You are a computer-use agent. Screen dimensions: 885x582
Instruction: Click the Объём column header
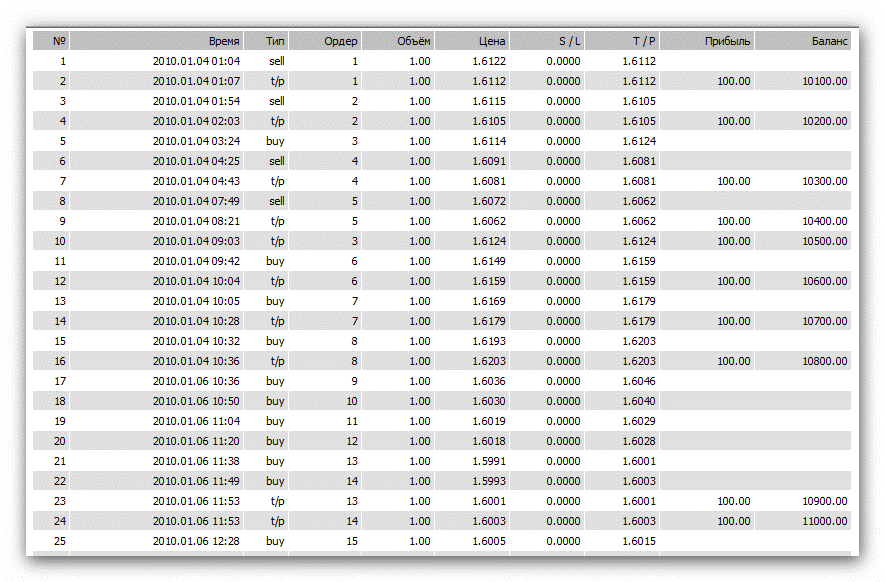click(x=398, y=41)
